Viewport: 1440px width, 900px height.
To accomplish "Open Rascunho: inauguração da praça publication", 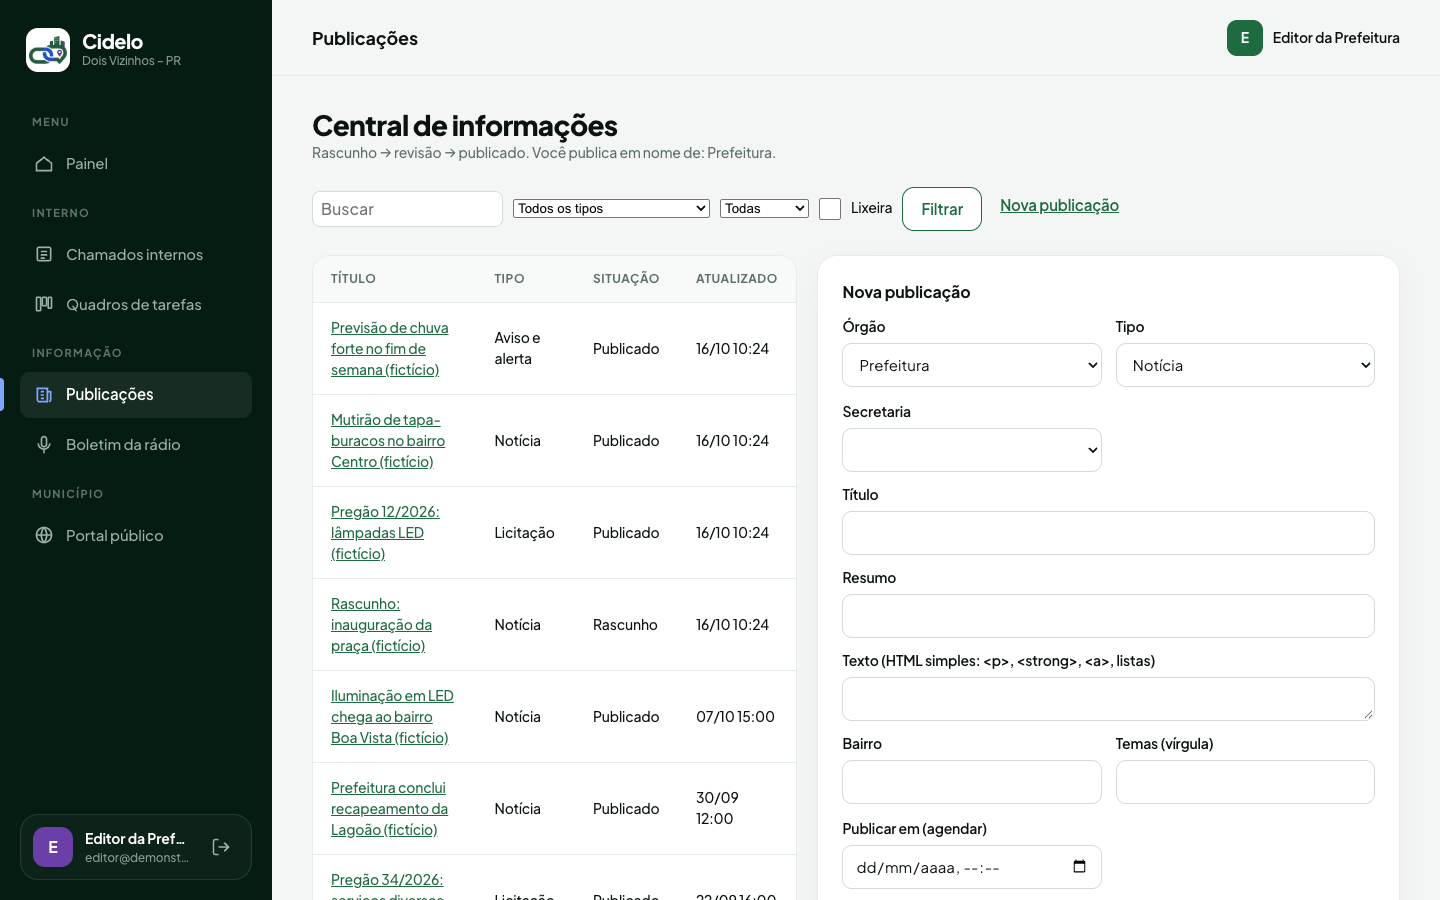I will tap(381, 625).
